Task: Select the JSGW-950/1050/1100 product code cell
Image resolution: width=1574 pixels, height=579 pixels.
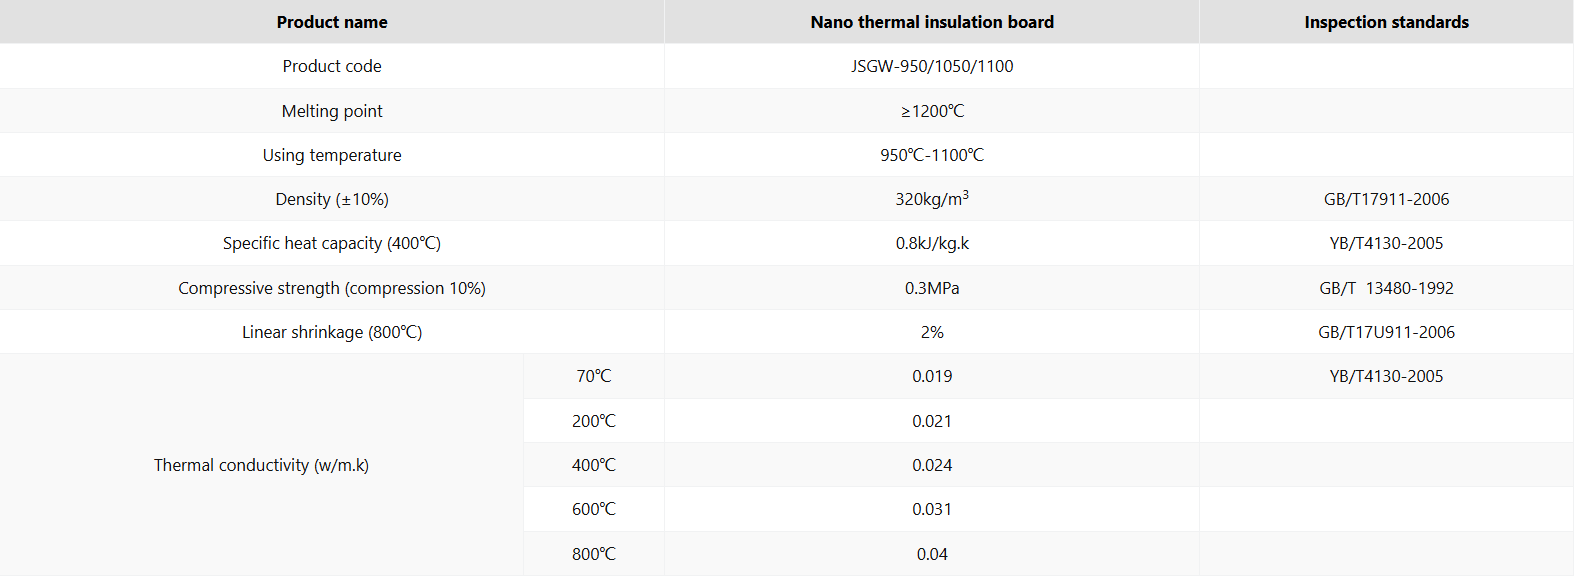Action: [932, 66]
